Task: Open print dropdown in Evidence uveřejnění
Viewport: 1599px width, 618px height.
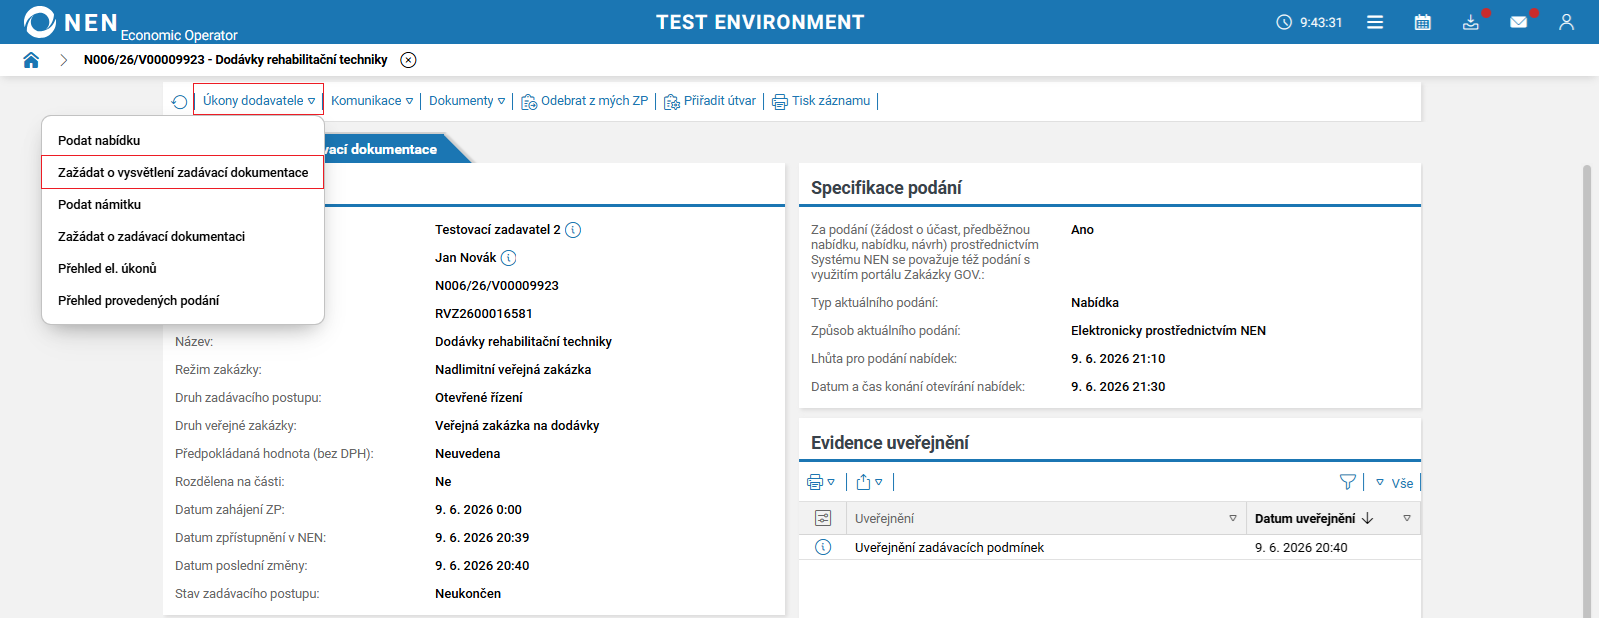Action: (x=821, y=482)
